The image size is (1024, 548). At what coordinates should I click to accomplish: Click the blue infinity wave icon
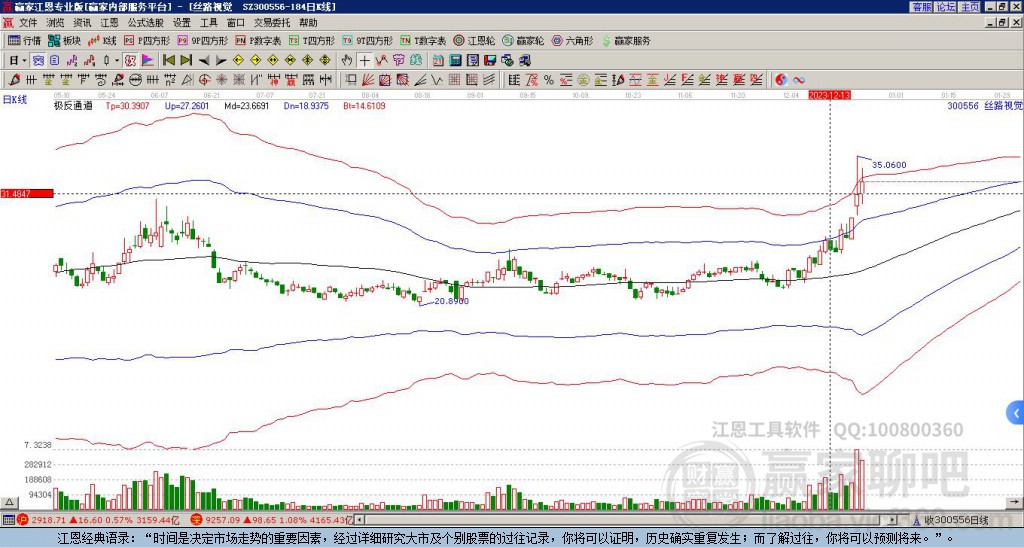click(x=799, y=80)
